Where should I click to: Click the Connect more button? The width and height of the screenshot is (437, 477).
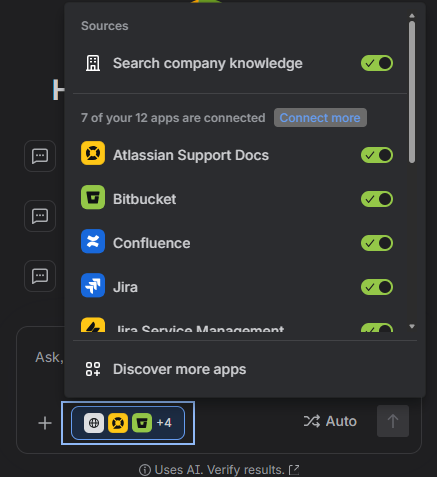click(x=320, y=118)
